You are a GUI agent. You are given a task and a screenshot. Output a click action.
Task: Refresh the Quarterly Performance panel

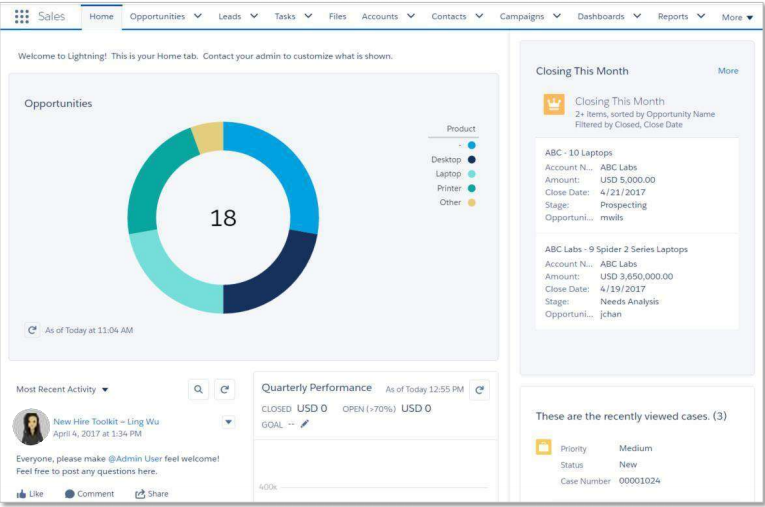point(481,389)
